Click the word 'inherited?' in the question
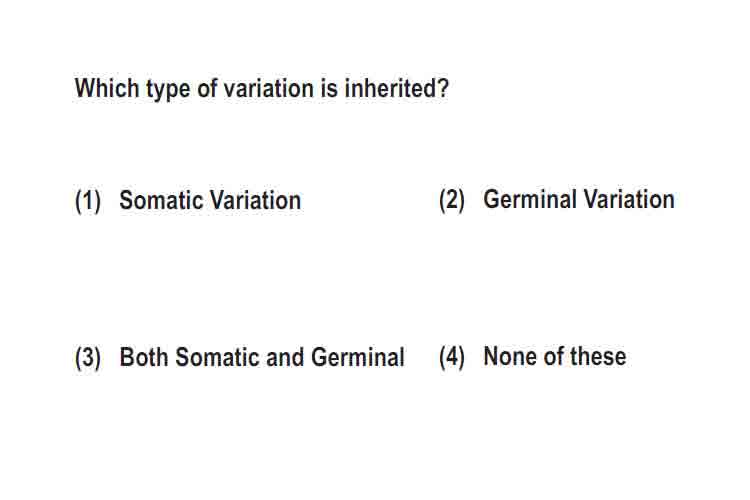The height and width of the screenshot is (500, 750). [x=397, y=88]
